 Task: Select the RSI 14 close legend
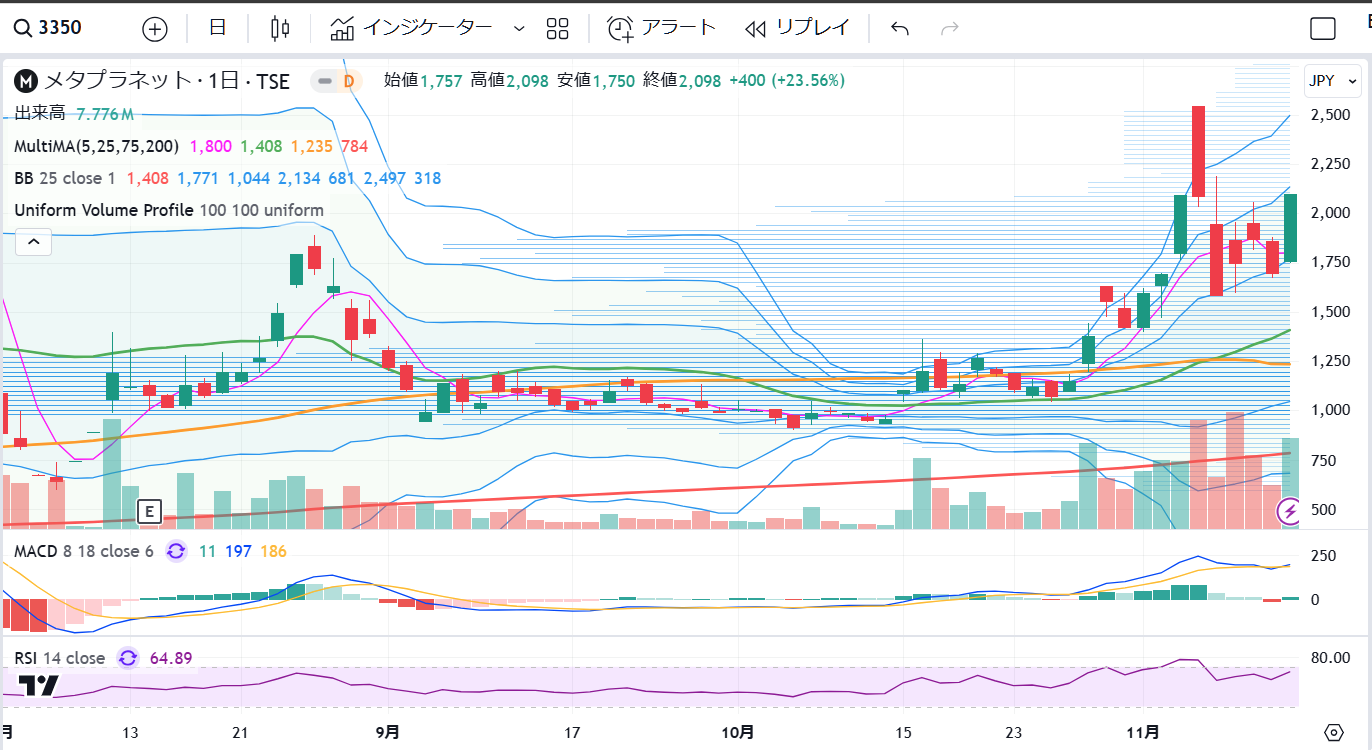(x=59, y=658)
